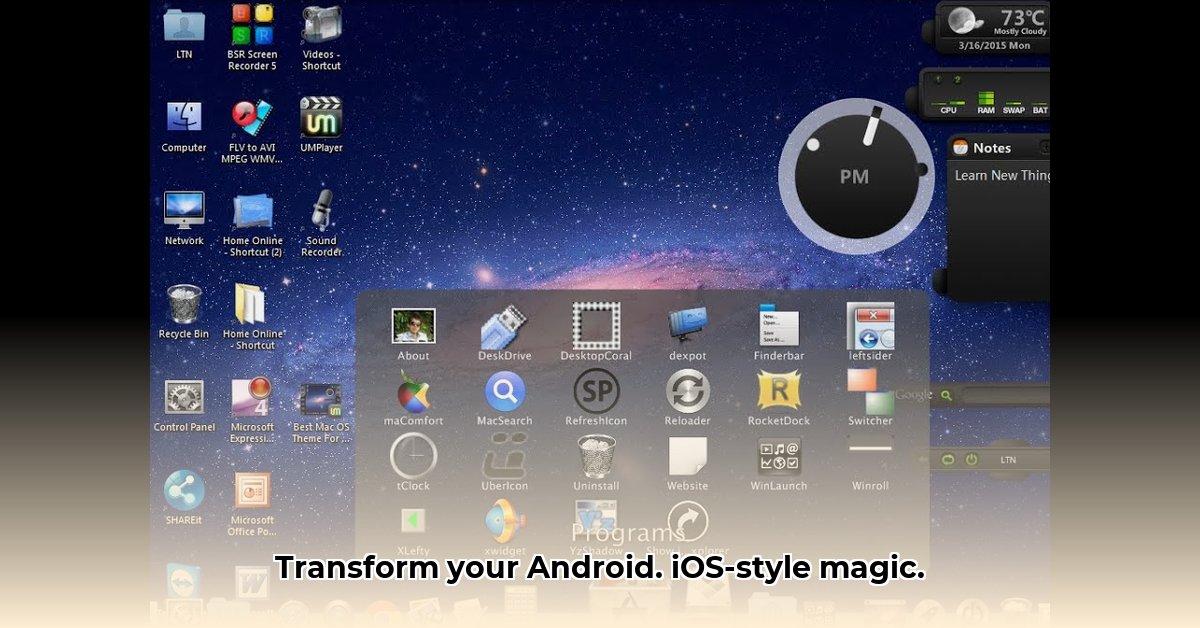Open dexpot in the Programs panel
The image size is (1200, 628).
click(x=686, y=325)
